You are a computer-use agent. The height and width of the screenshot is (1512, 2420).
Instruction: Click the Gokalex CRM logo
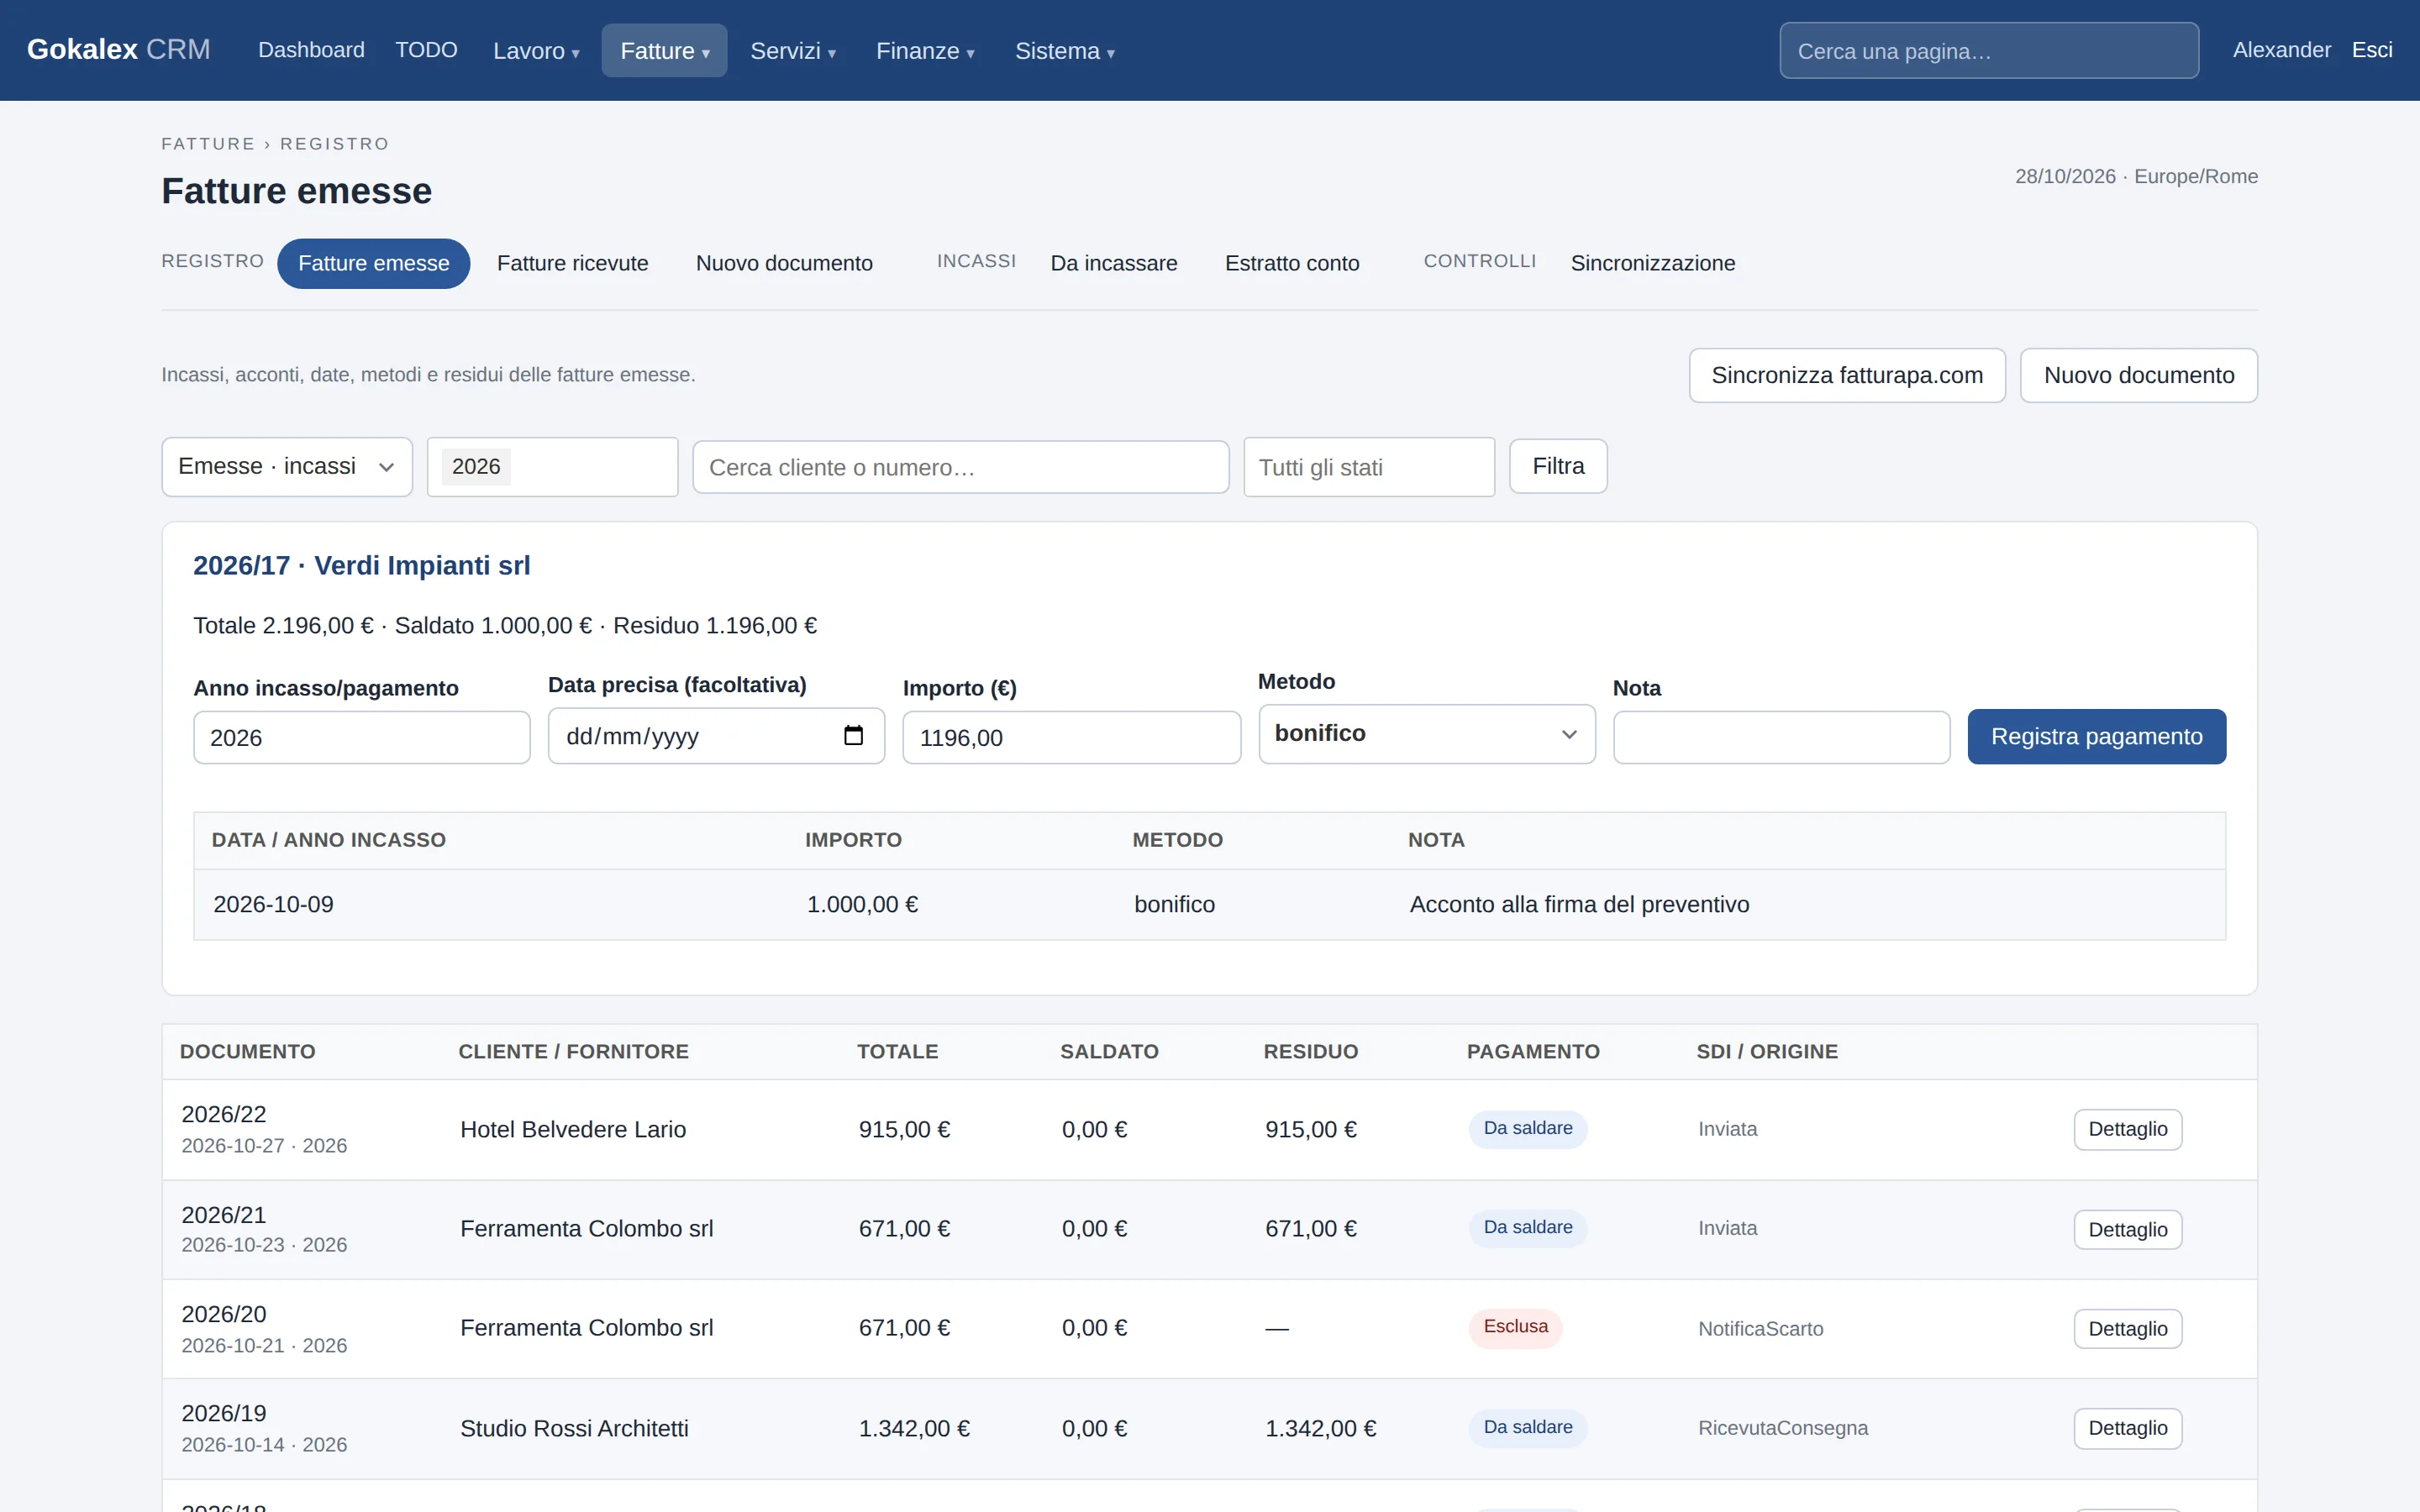click(x=118, y=49)
